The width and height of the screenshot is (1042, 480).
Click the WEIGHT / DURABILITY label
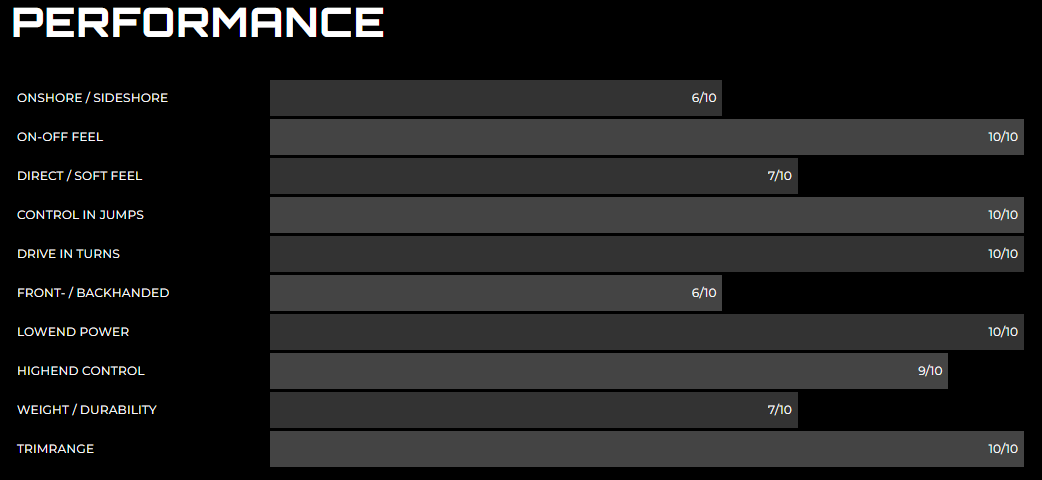click(x=87, y=410)
